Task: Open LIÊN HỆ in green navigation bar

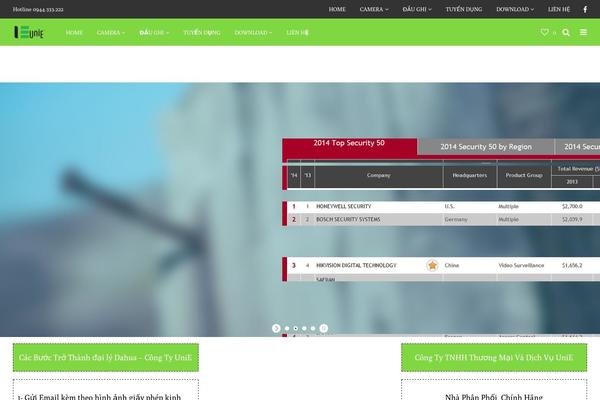Action: pos(297,33)
